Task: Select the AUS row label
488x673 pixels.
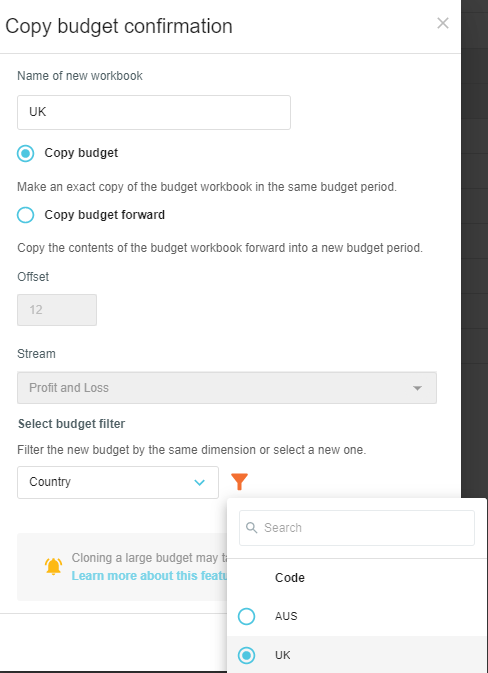Action: point(286,616)
